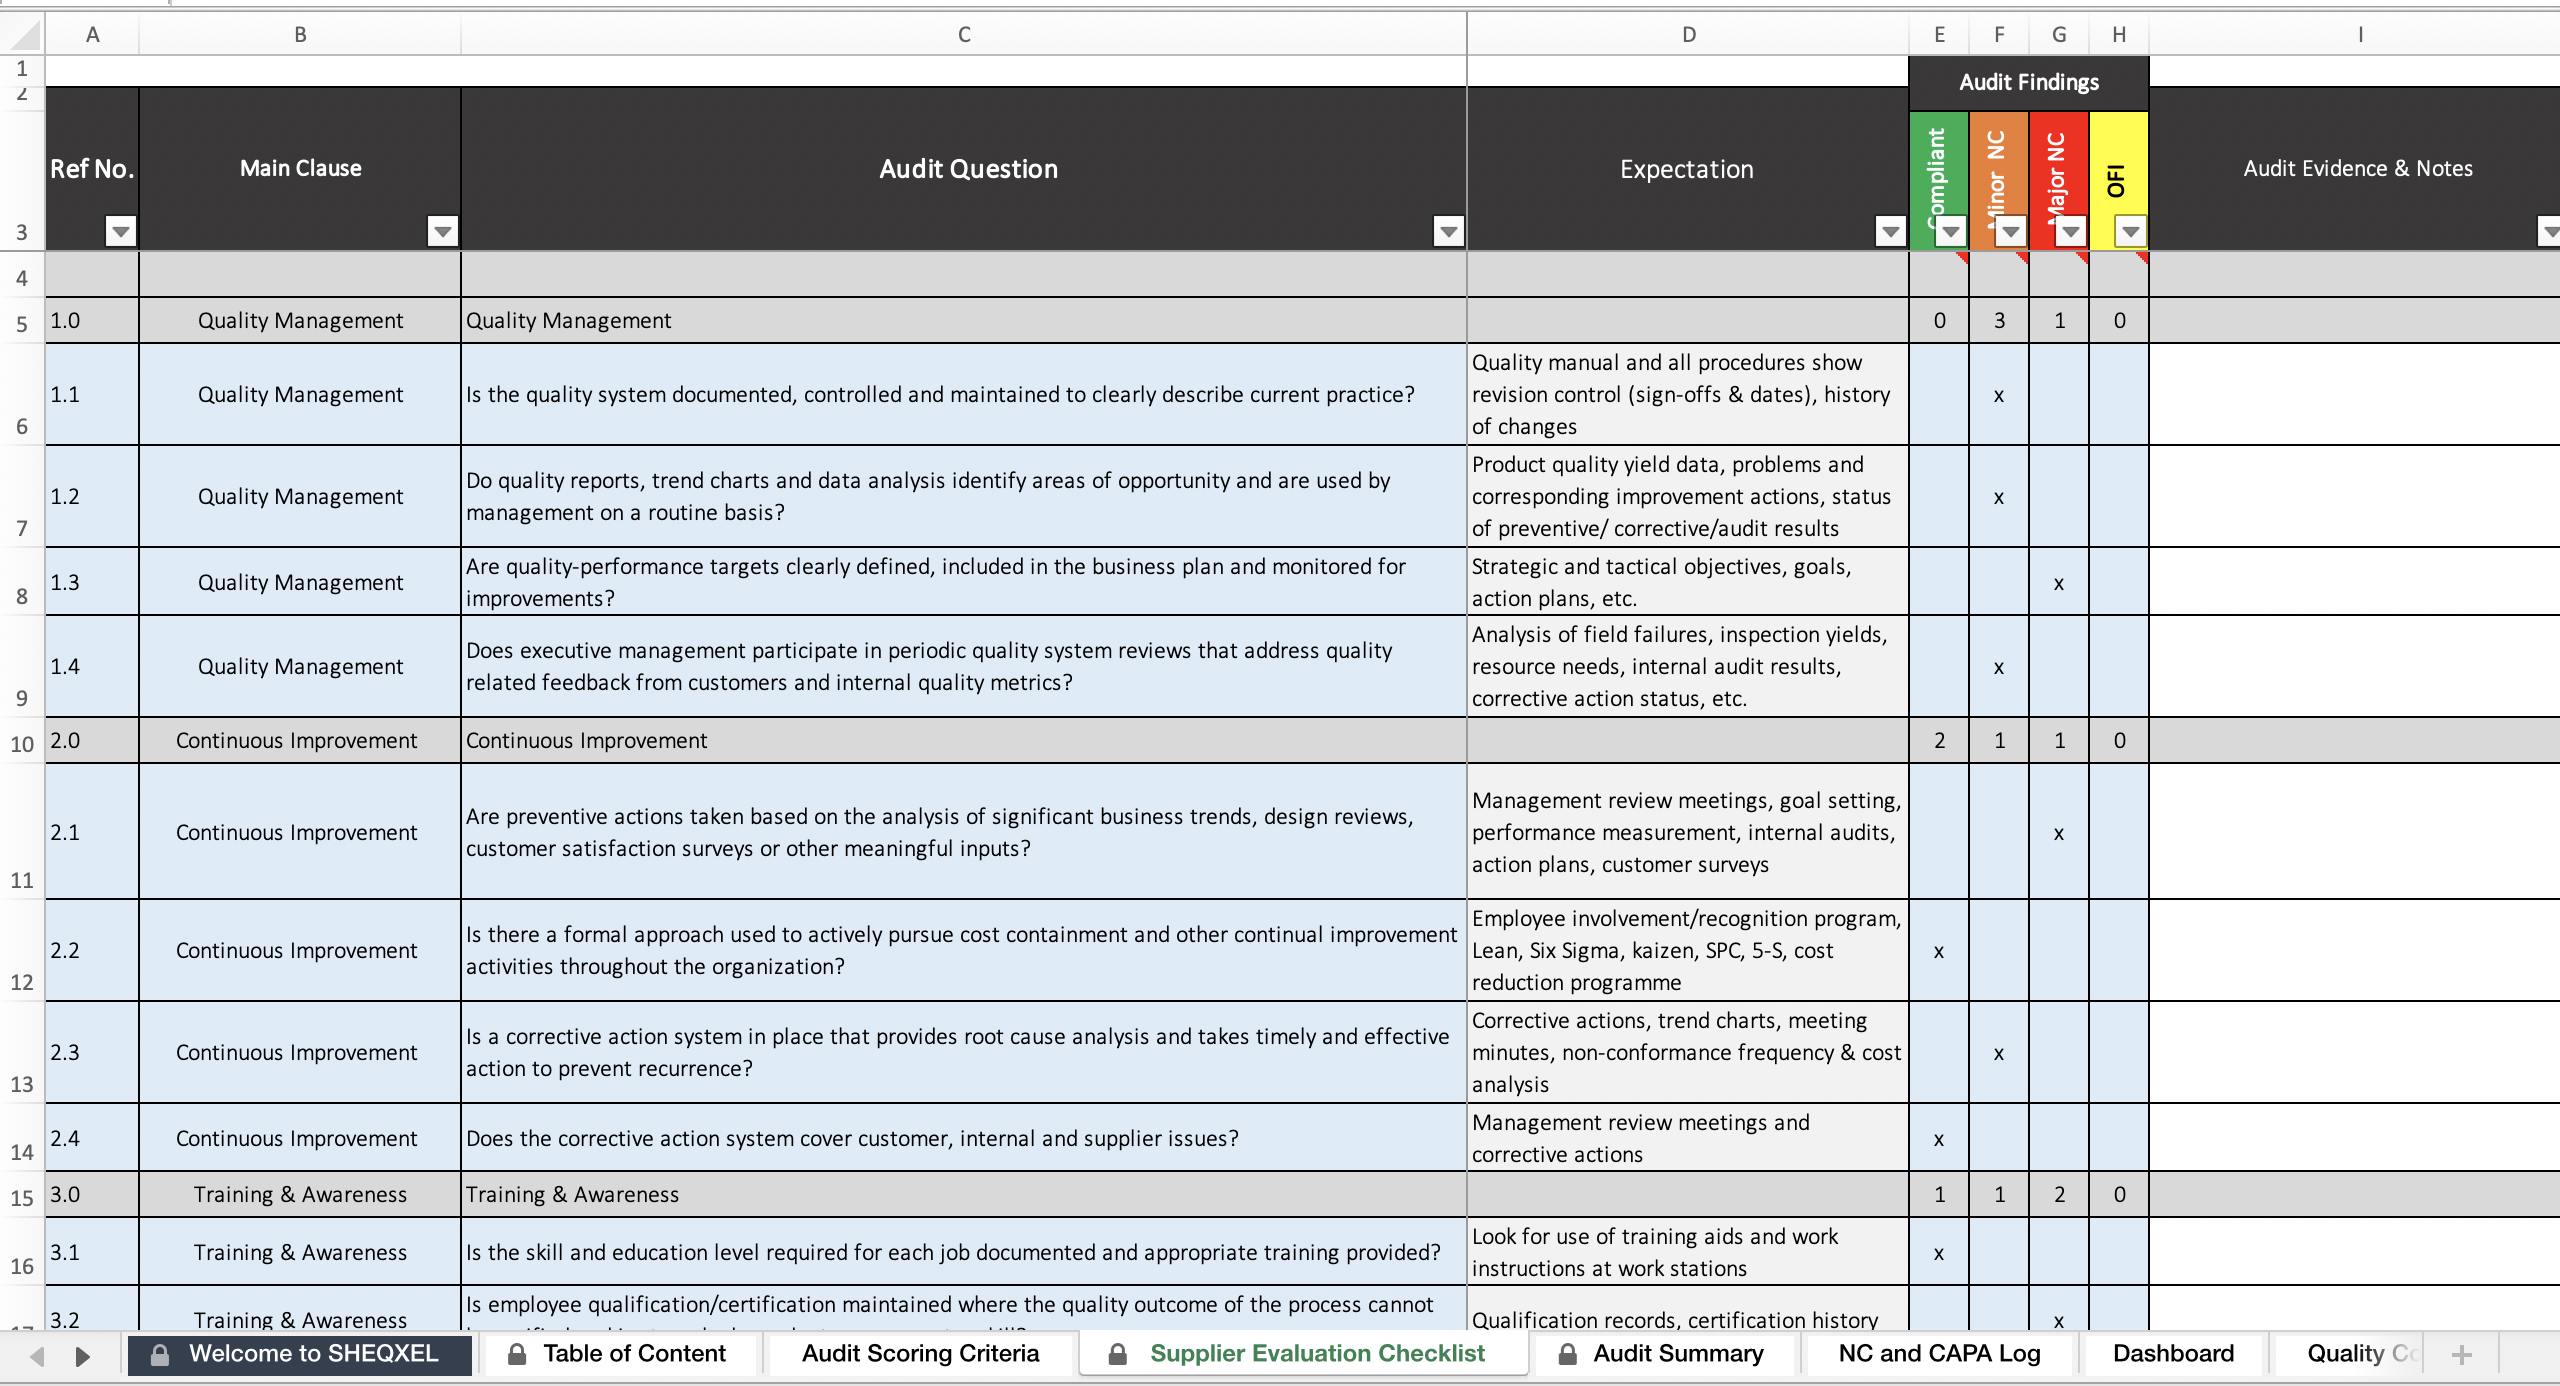Click the OFI cell for ref 1.3
The height and width of the screenshot is (1386, 2560).
coord(2119,582)
